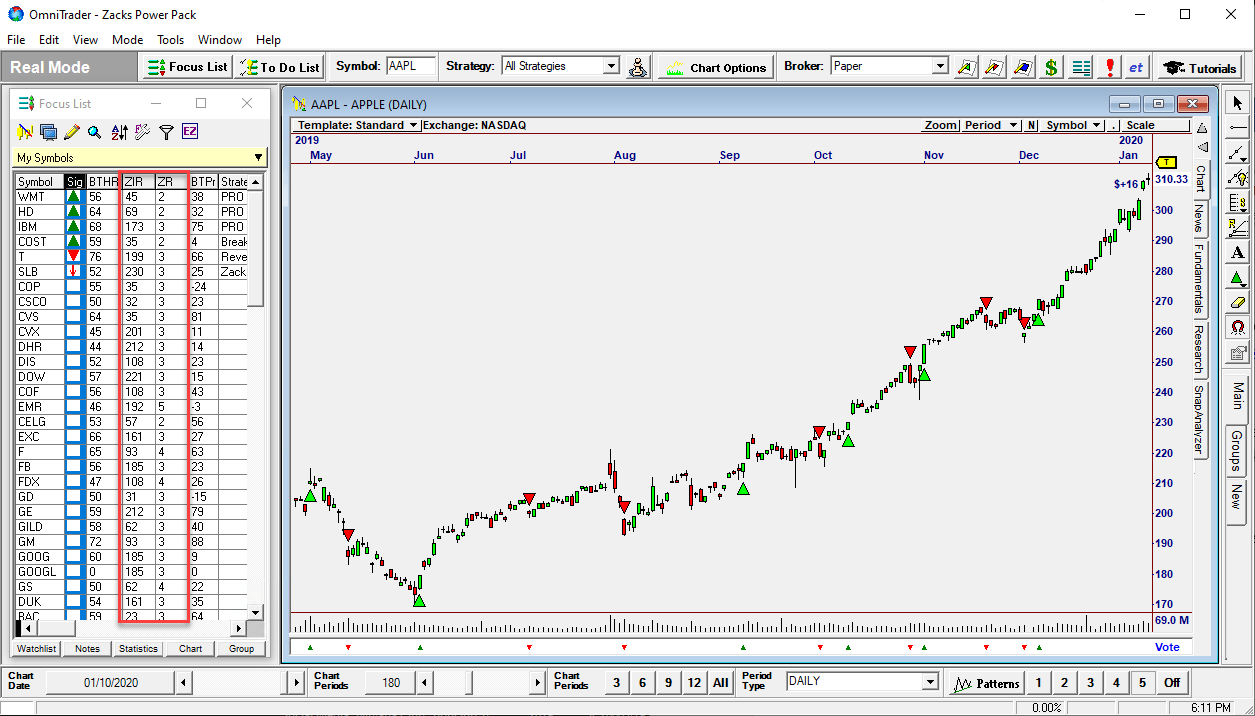Select the horizontal line drawing tool
The width and height of the screenshot is (1255, 716).
[x=1238, y=127]
